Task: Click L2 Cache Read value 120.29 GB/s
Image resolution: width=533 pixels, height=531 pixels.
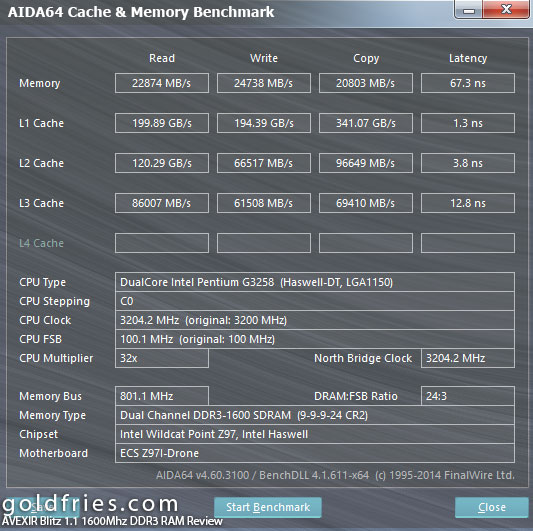Action: pyautogui.click(x=162, y=163)
